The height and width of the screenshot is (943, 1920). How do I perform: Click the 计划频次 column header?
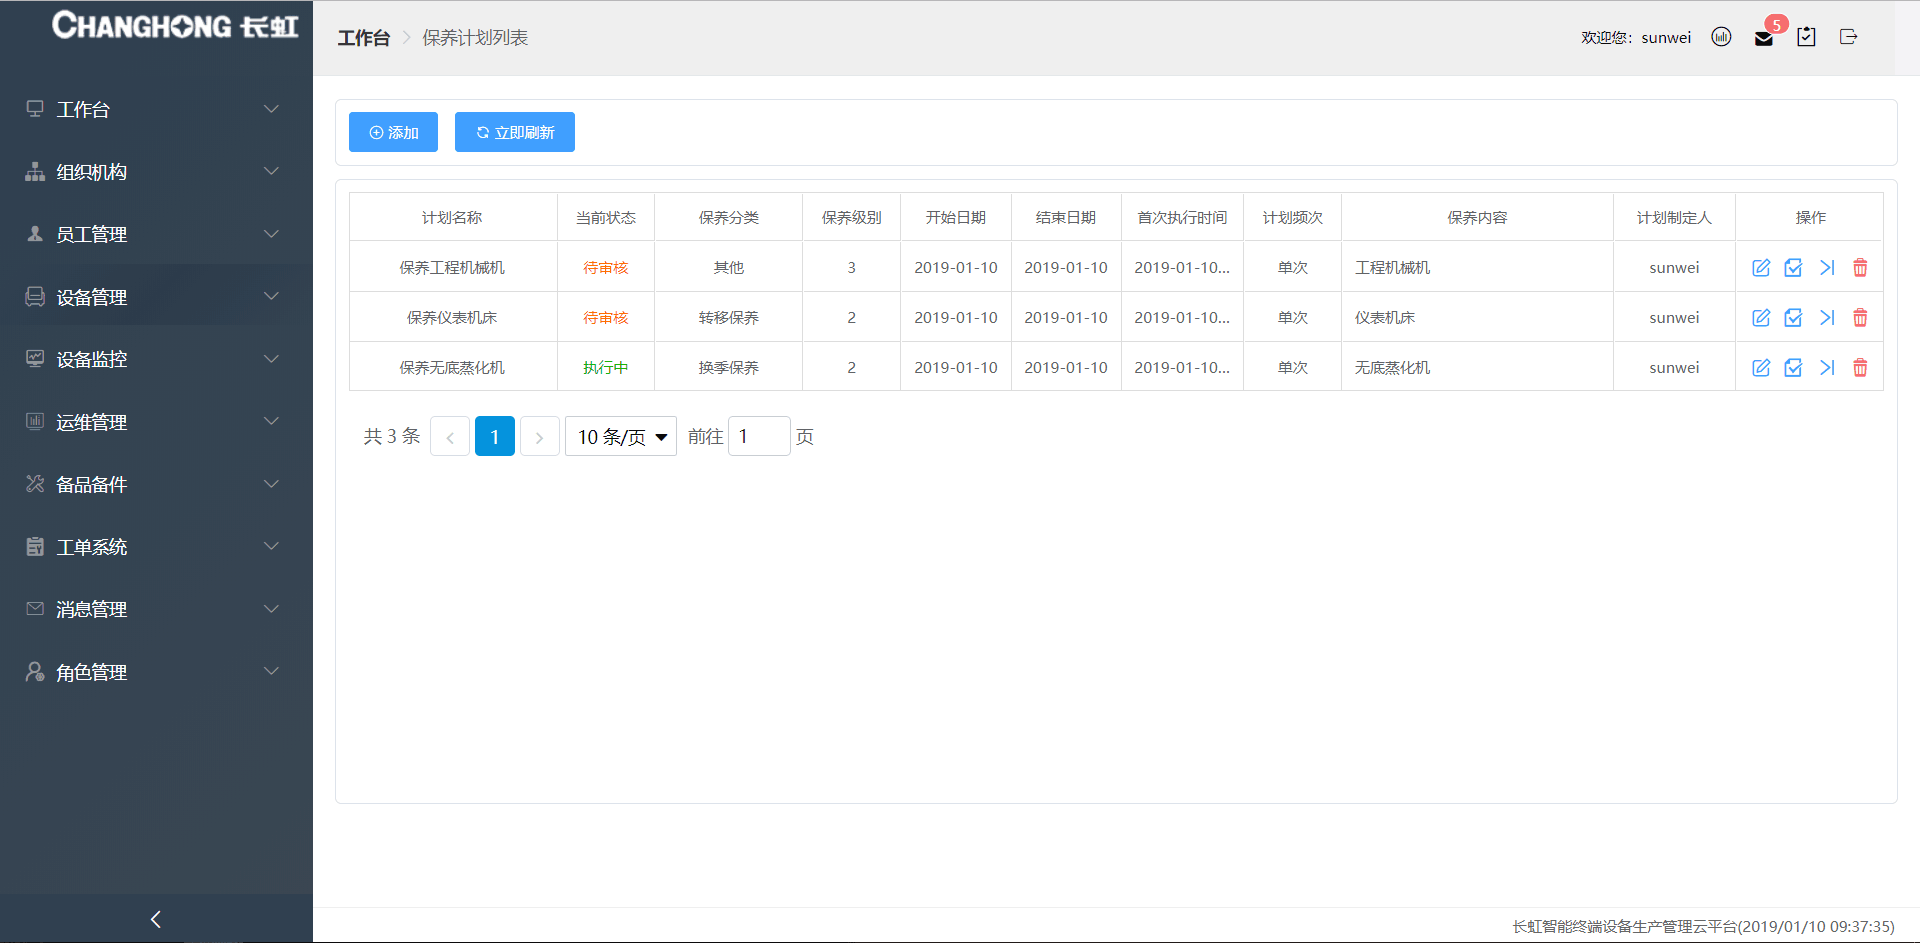1293,218
